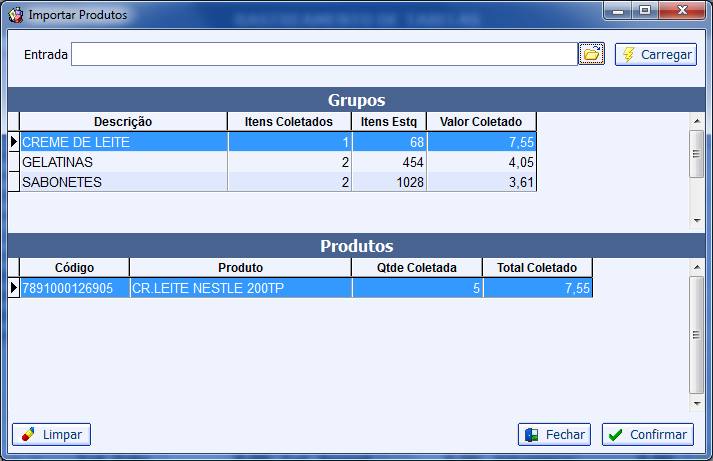
Task: Click the Grupos scrollbar down arrow
Action: tap(697, 220)
